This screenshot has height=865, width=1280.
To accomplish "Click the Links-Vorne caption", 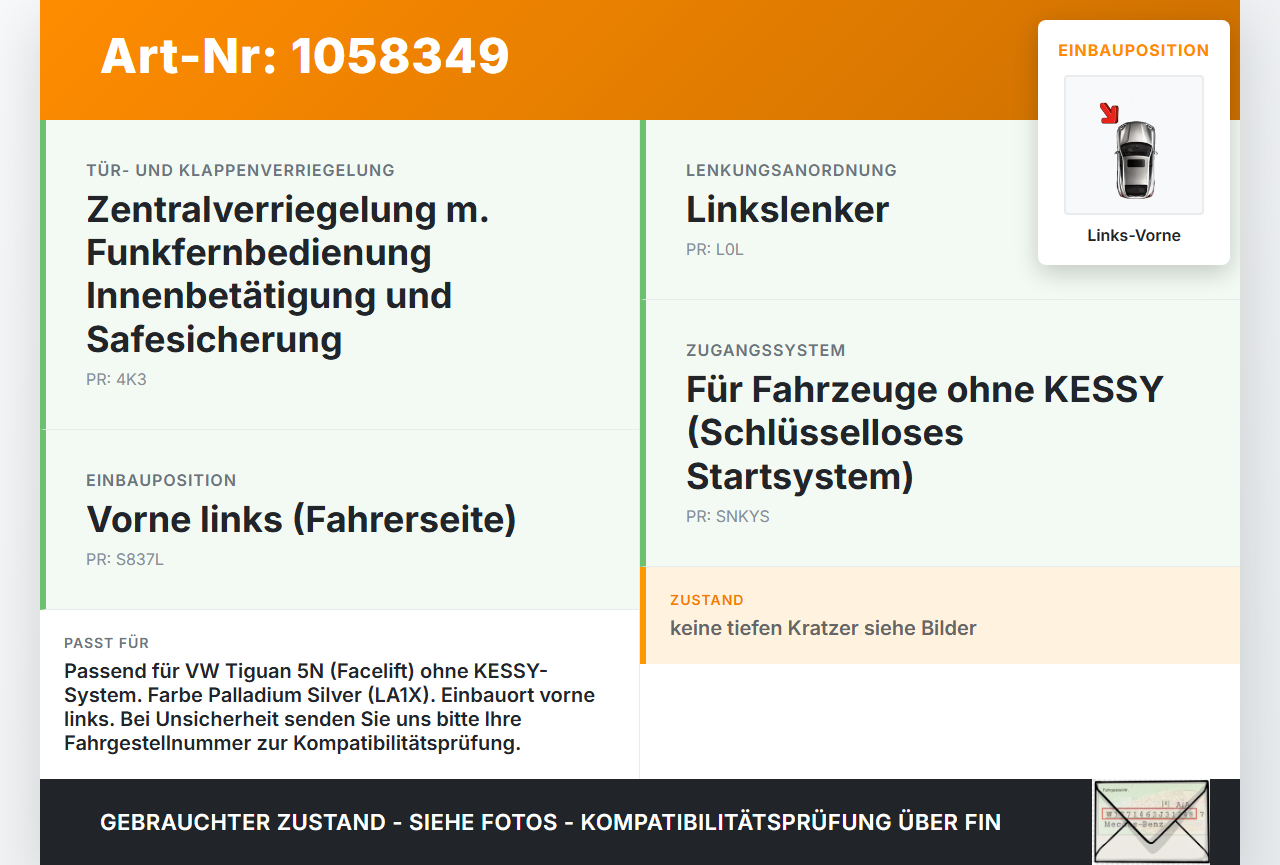I will pos(1134,236).
